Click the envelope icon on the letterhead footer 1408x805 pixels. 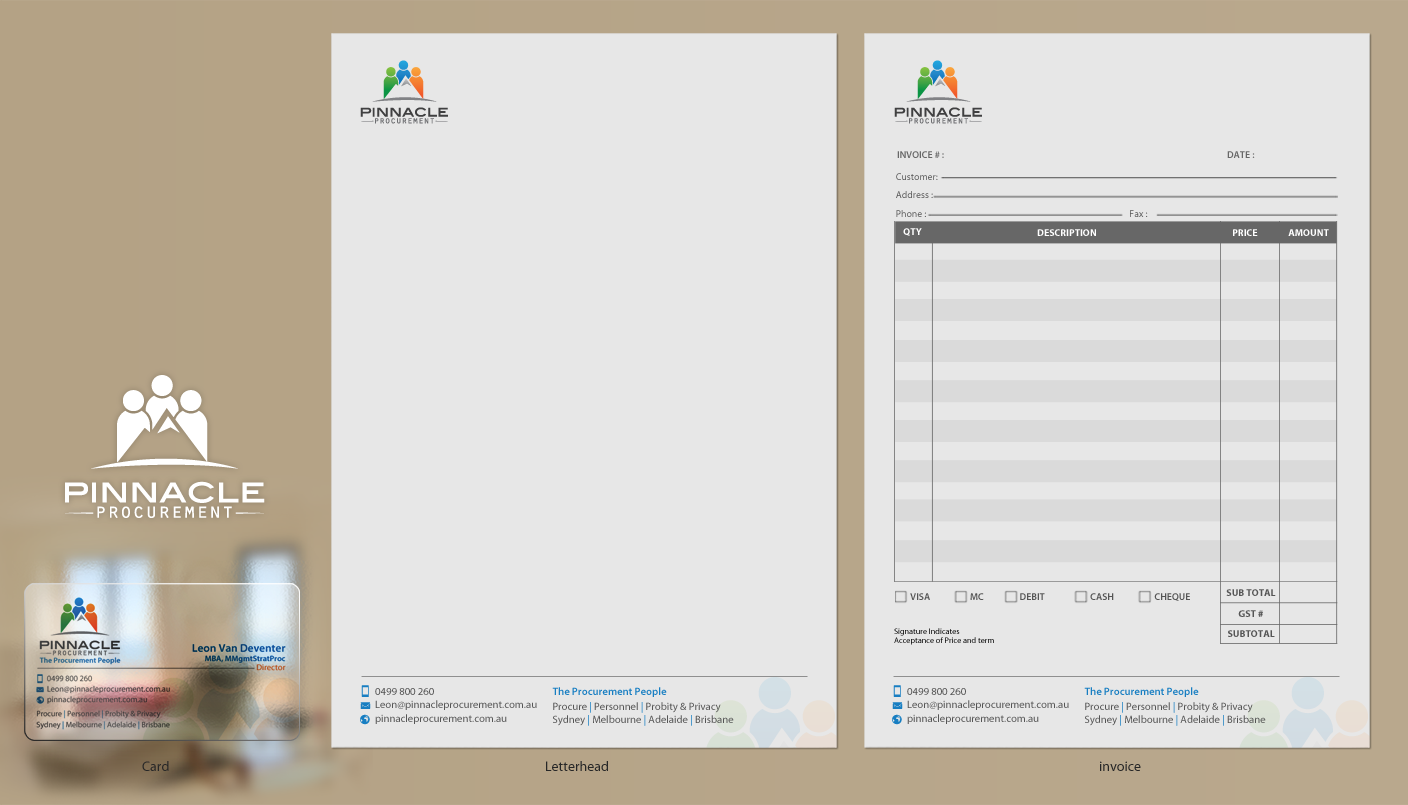click(365, 705)
